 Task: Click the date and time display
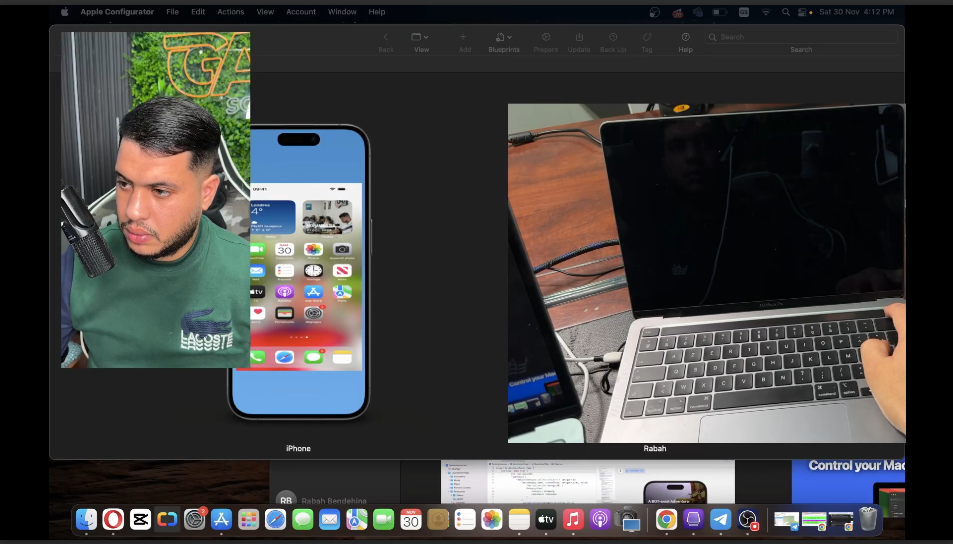coord(857,12)
